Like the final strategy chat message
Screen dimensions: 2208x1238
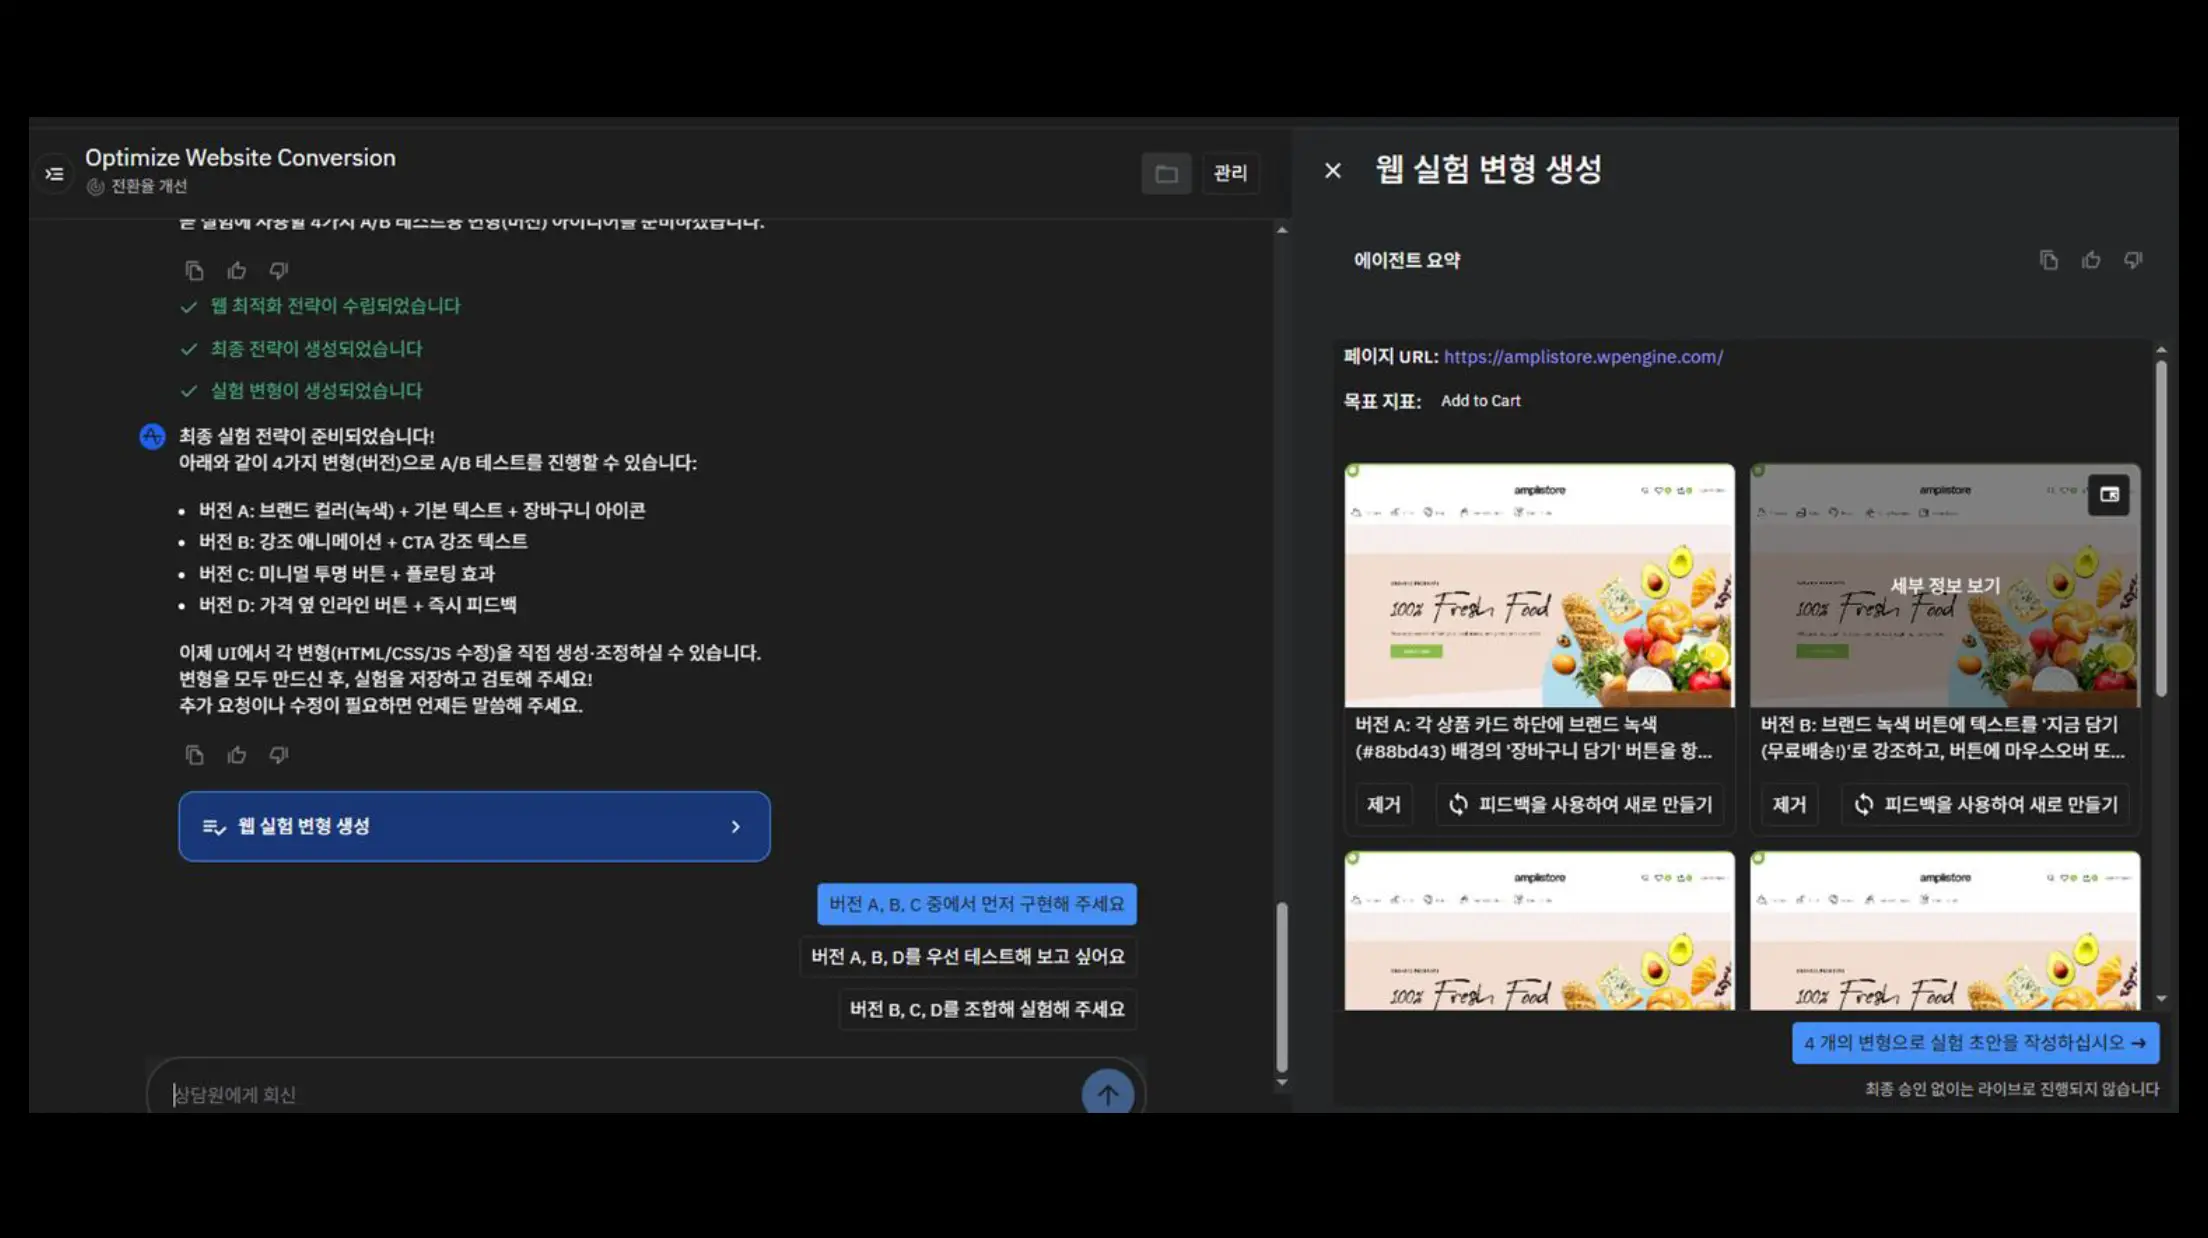237,755
